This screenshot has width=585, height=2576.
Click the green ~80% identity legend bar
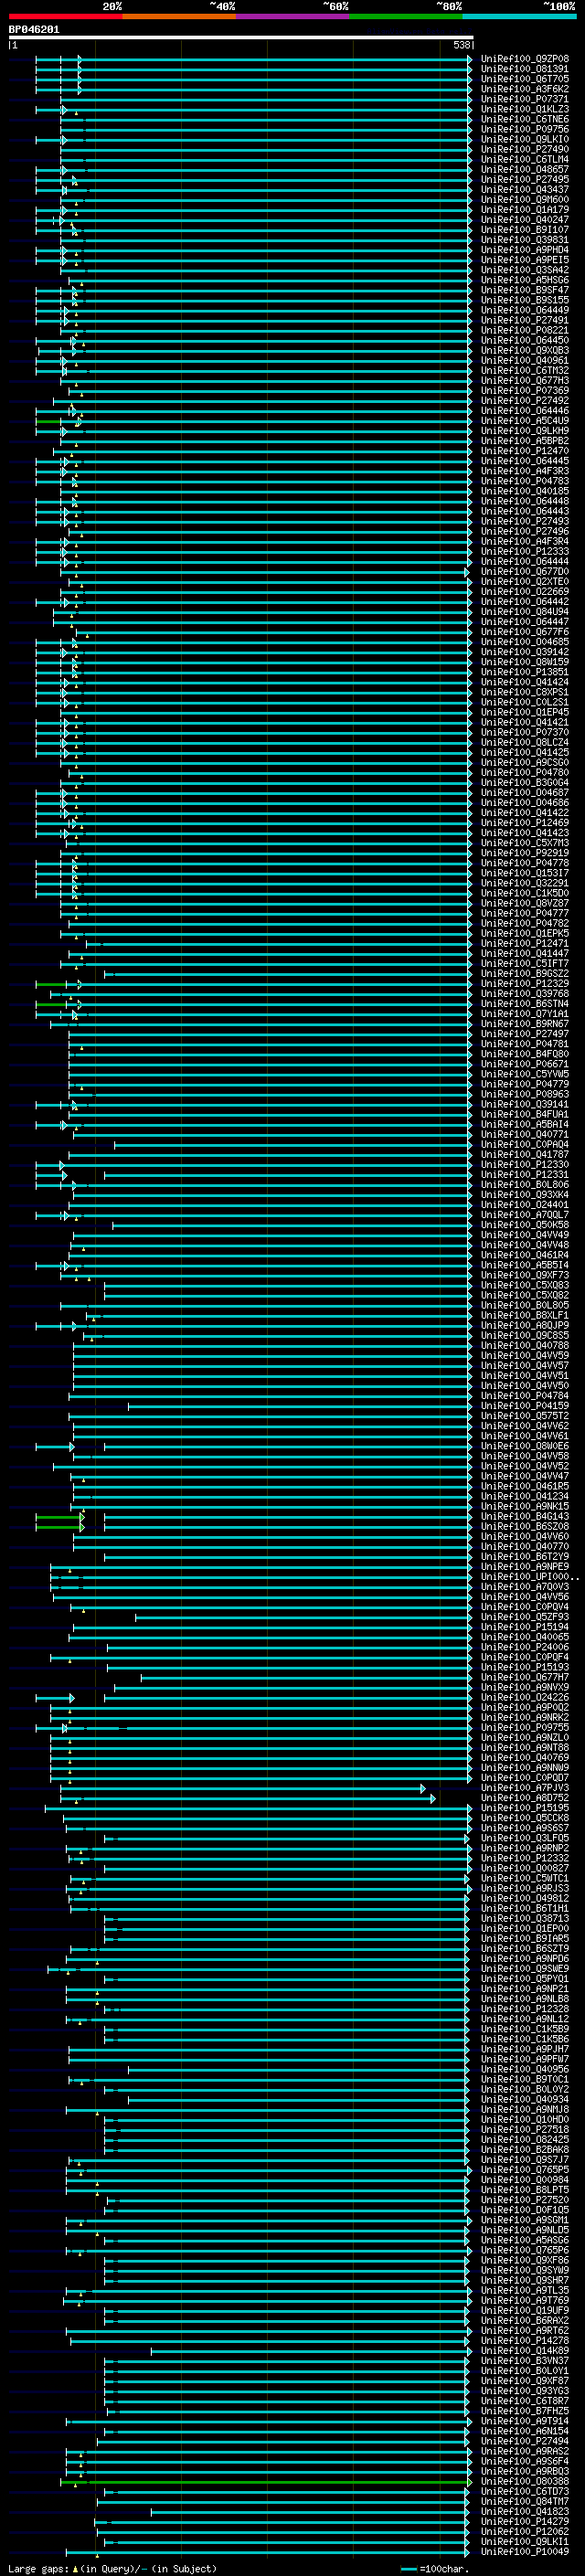pyautogui.click(x=406, y=16)
